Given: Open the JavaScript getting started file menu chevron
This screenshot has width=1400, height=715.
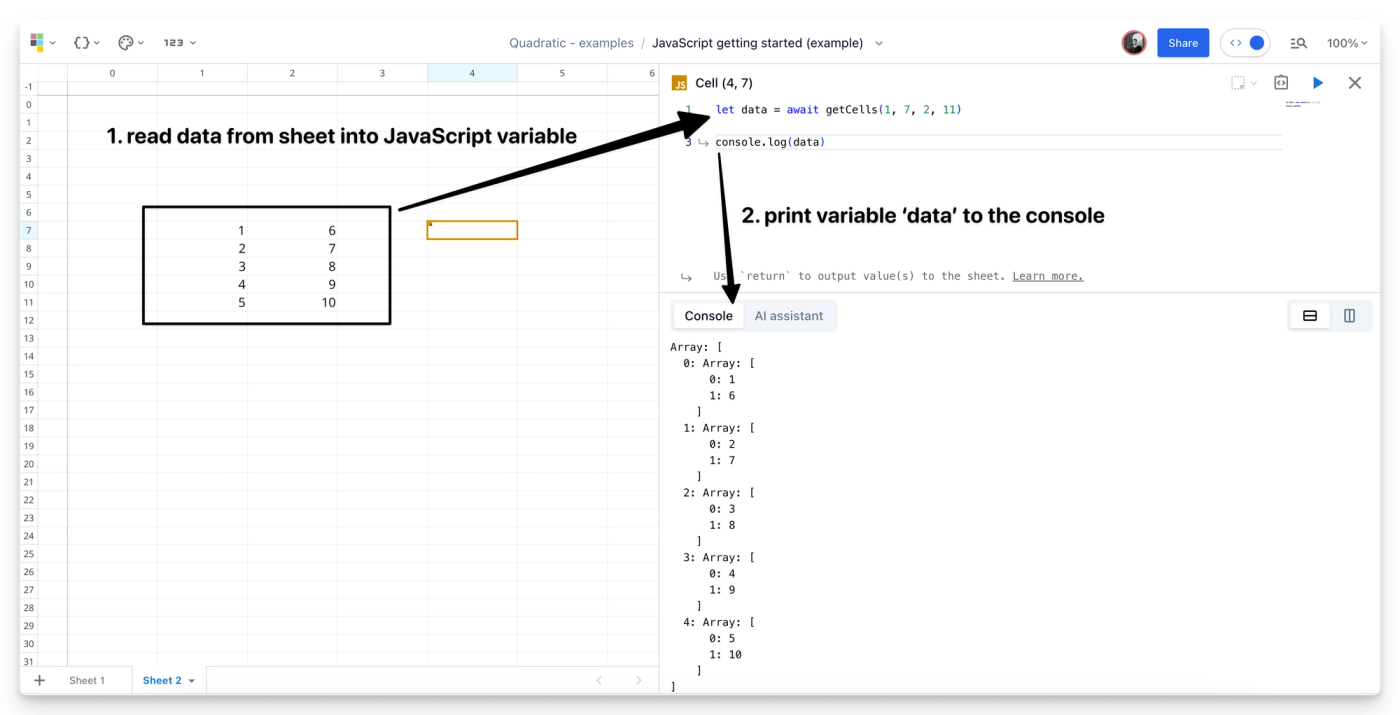Looking at the screenshot, I should (878, 43).
